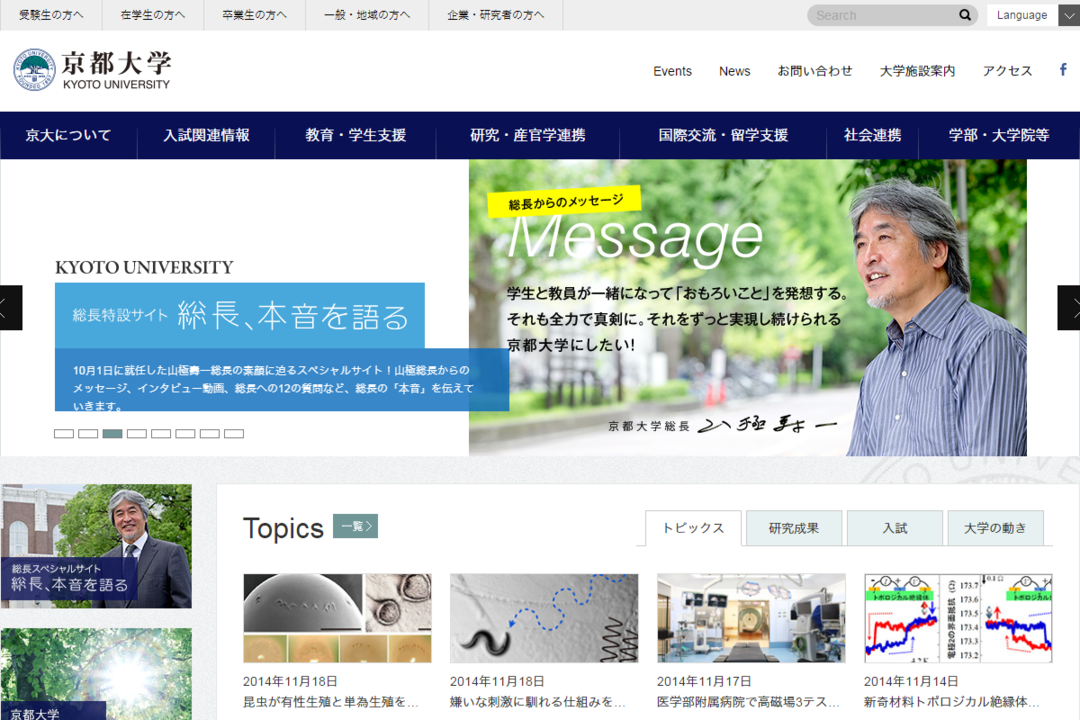The height and width of the screenshot is (720, 1080).
Task: Select third active carousel indicator
Action: [x=112, y=433]
